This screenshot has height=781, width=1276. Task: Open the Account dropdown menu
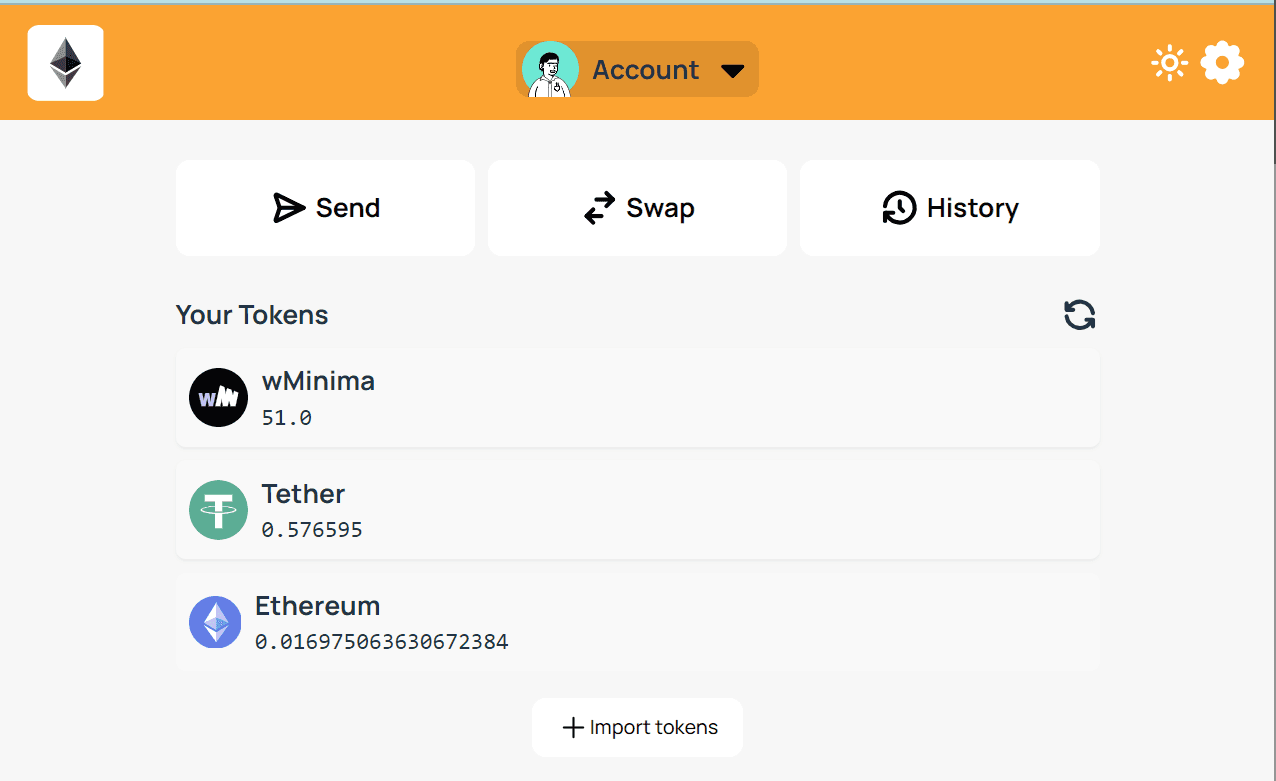(x=637, y=69)
